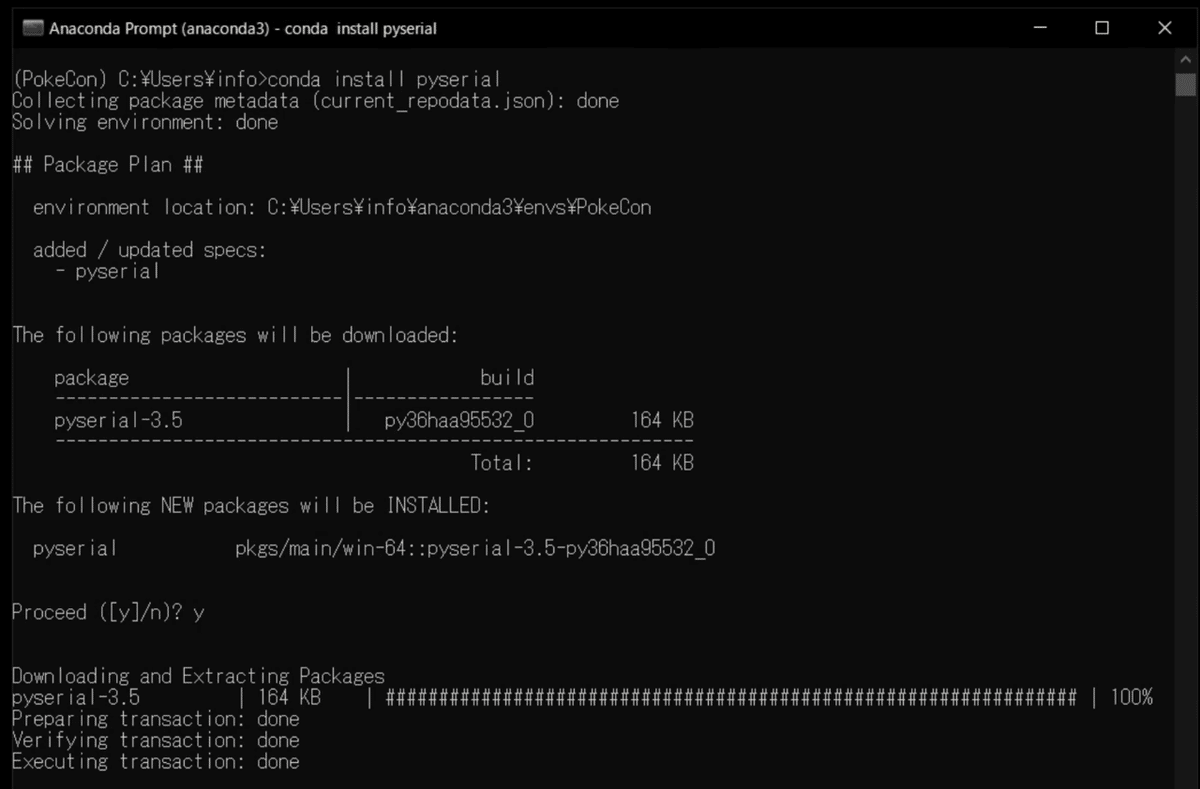Click 'The following packages will be downloaded:' line
Image resolution: width=1200 pixels, height=789 pixels.
click(x=235, y=335)
